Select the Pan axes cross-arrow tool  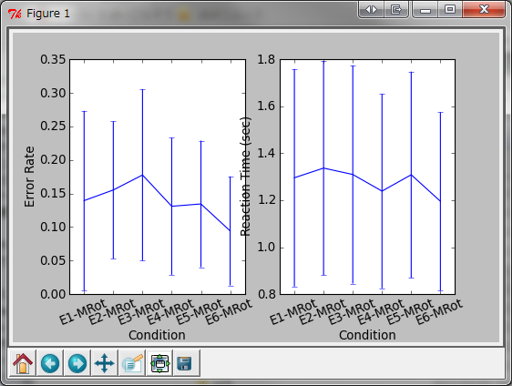coord(105,363)
